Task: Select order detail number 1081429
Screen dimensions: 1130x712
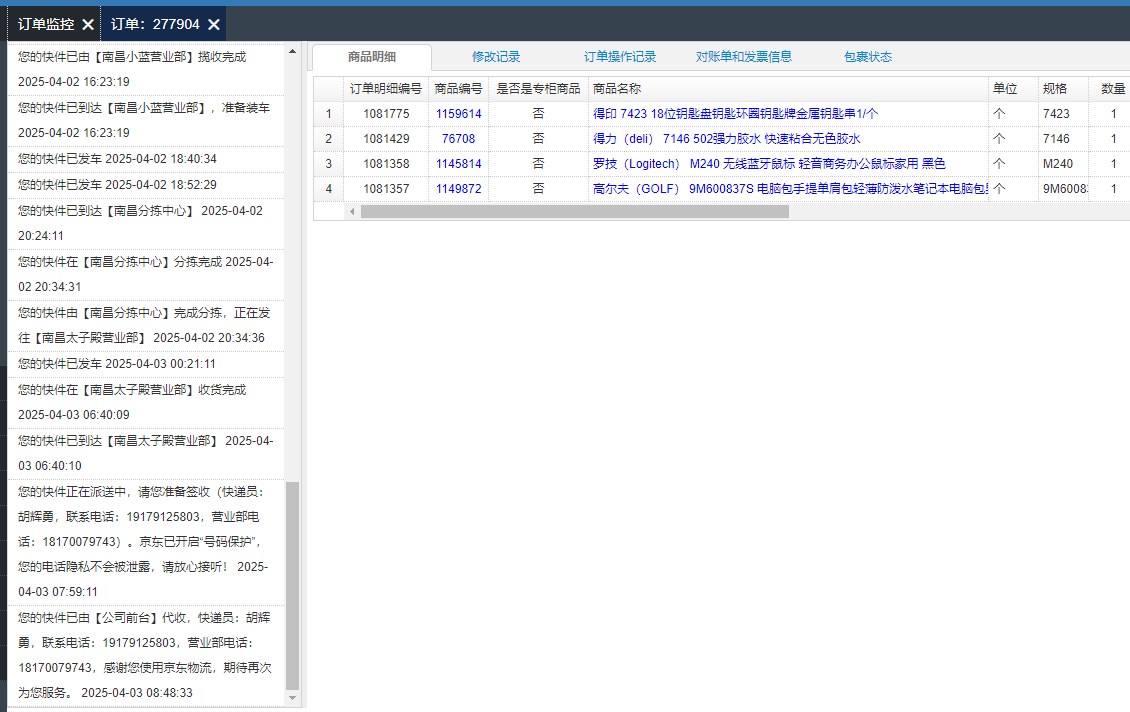Action: [386, 139]
